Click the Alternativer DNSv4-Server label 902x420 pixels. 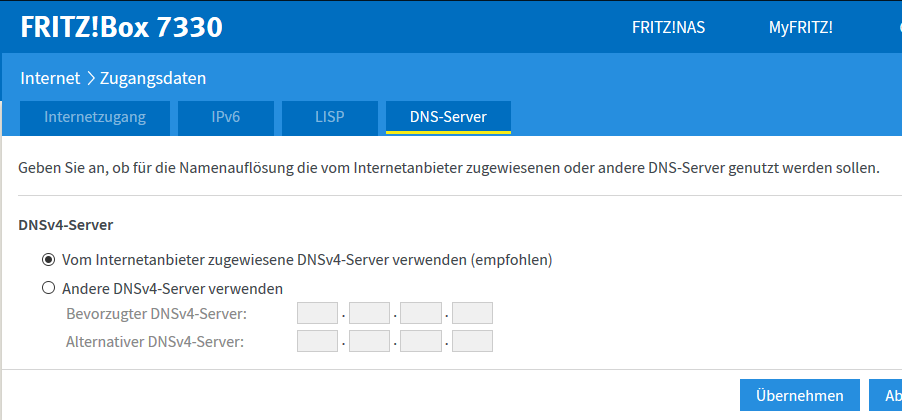(155, 342)
